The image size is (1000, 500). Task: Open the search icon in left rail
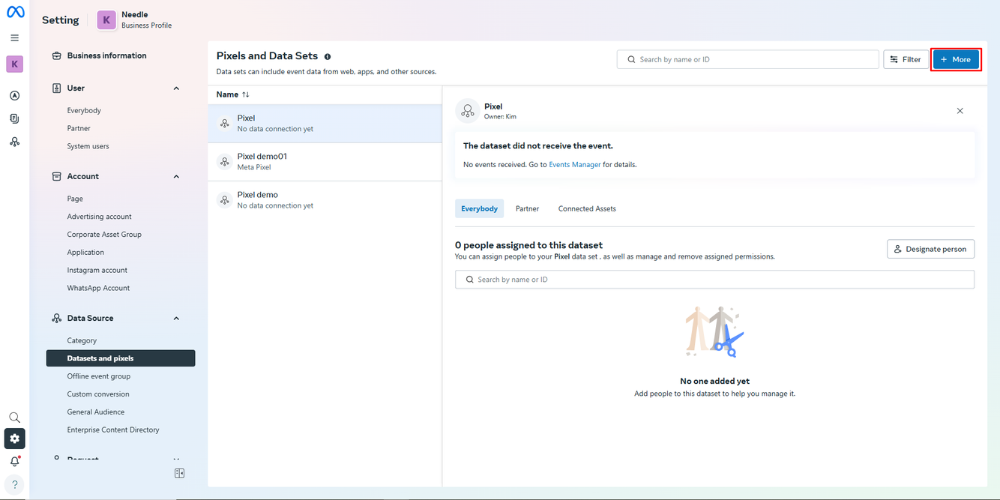14,417
